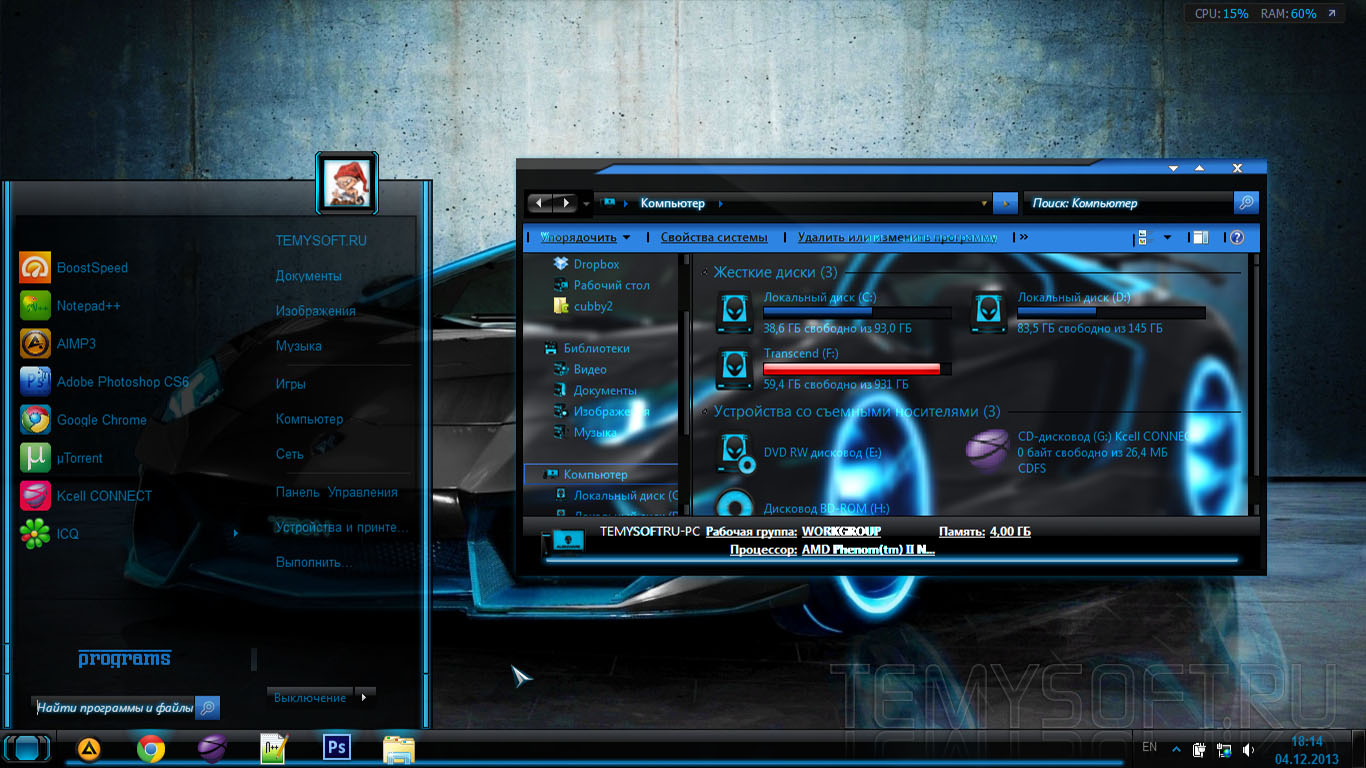Expand the address bar history dropdown

[985, 203]
